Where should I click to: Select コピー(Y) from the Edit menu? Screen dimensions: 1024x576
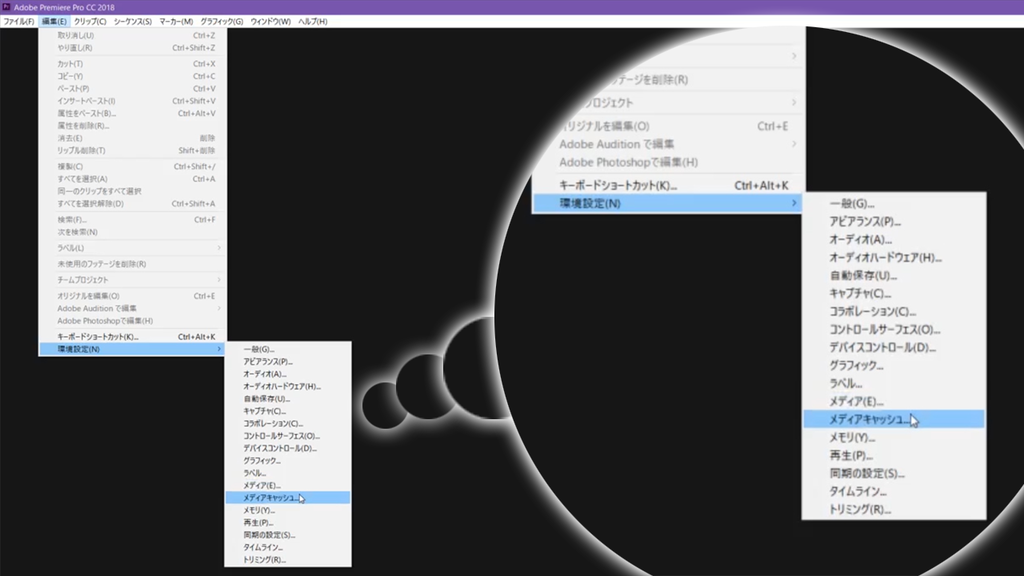point(133,76)
